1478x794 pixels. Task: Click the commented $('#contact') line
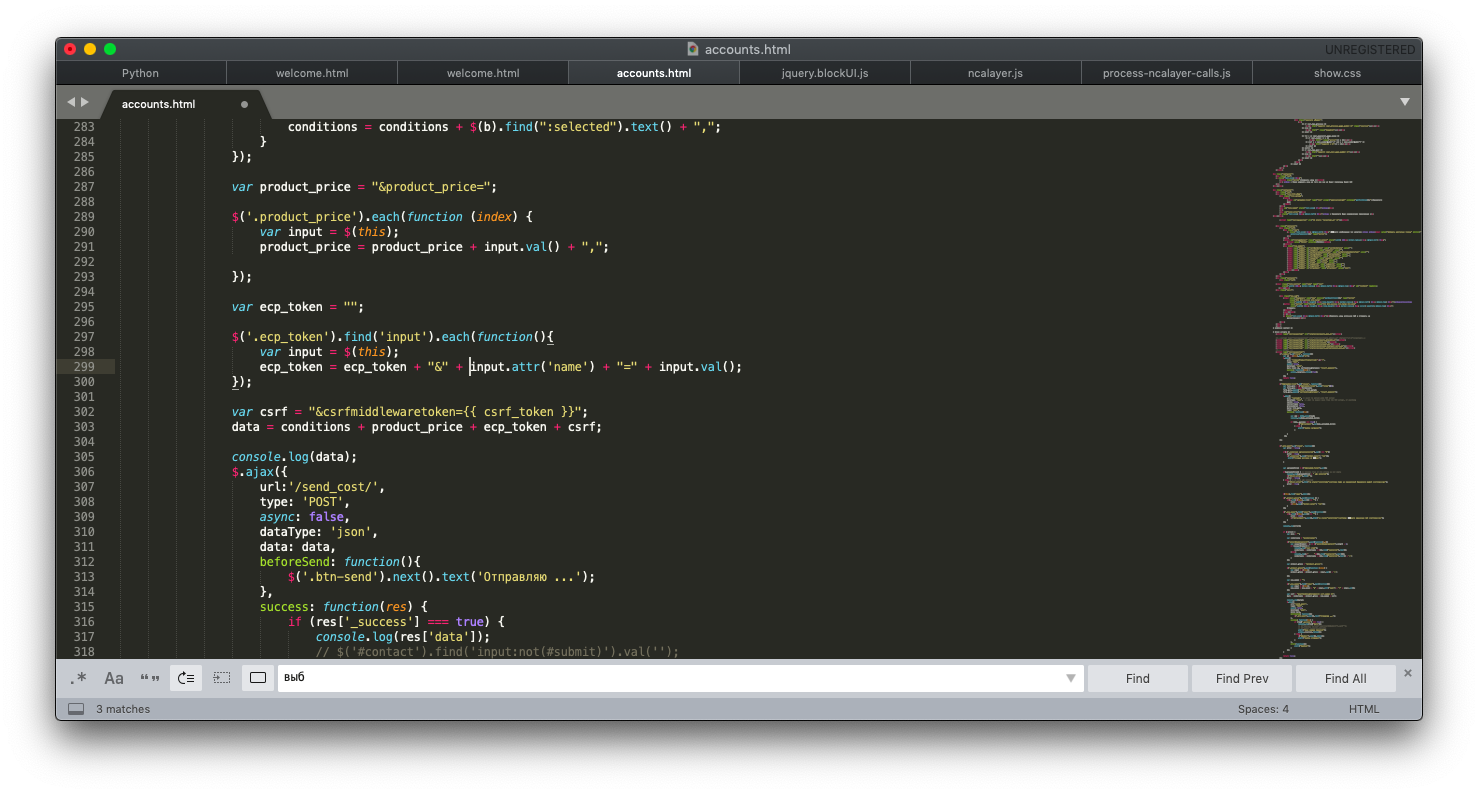click(x=497, y=652)
